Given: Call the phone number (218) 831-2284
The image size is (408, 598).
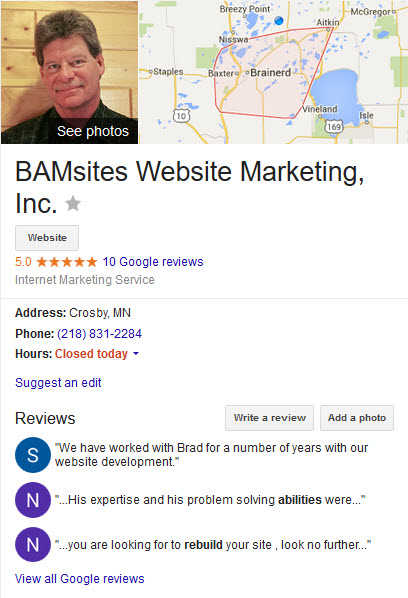Looking at the screenshot, I should point(100,334).
